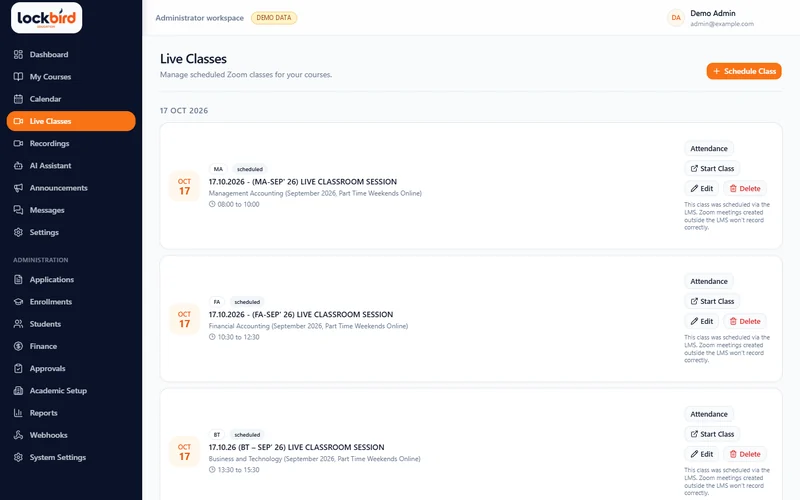The width and height of the screenshot is (800, 500).
Task: Click the Webhooks icon
Action: (18, 435)
